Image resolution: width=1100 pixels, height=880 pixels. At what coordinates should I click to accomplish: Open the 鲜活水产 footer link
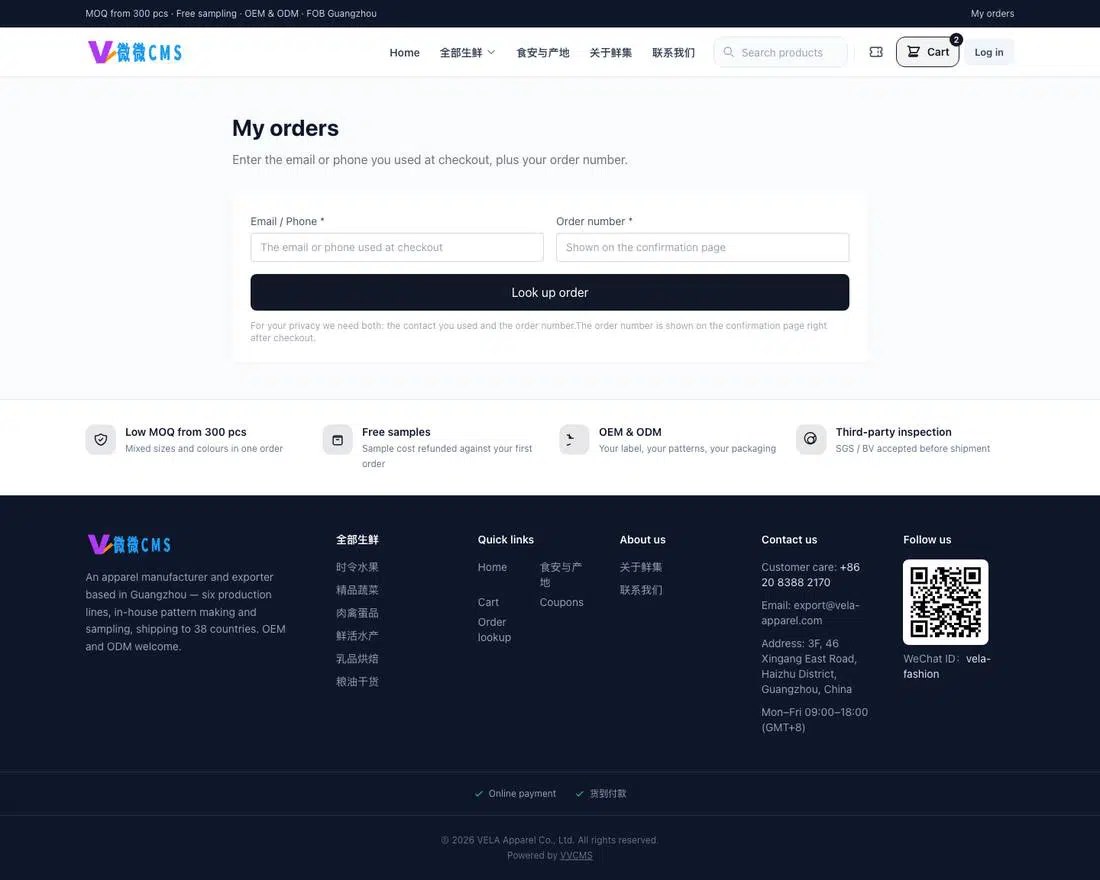pyautogui.click(x=357, y=636)
